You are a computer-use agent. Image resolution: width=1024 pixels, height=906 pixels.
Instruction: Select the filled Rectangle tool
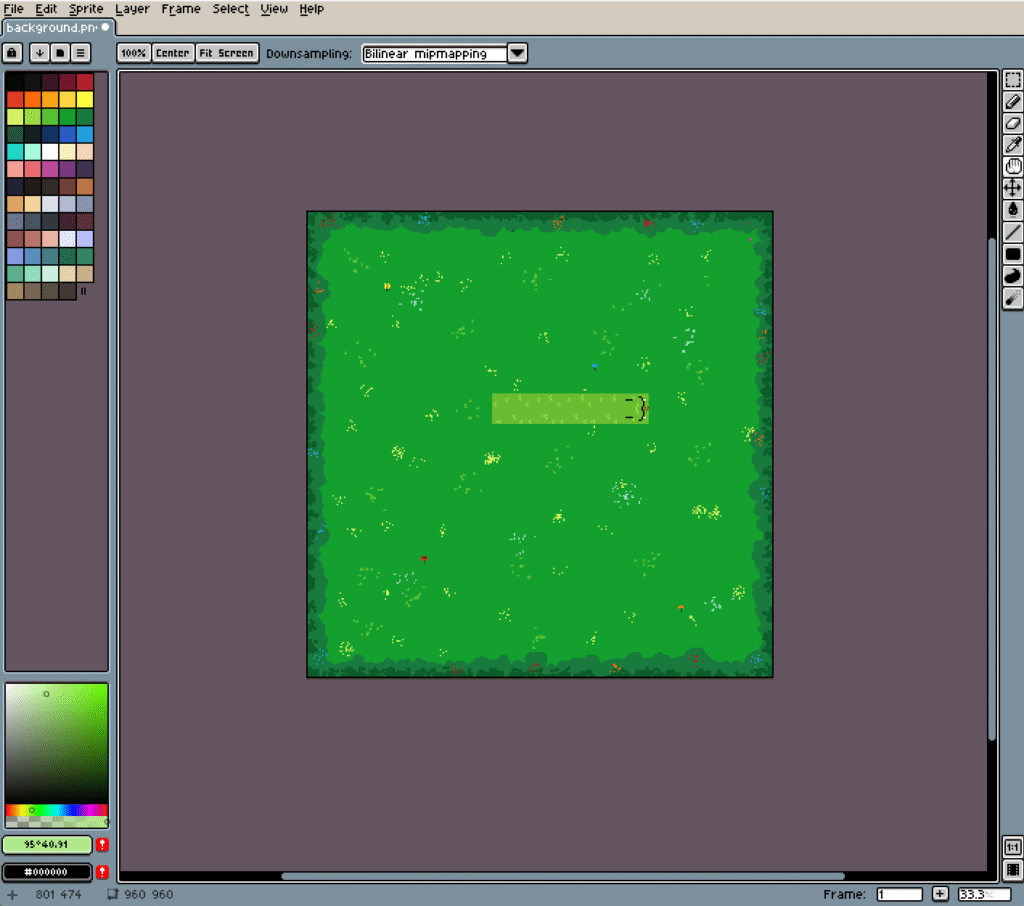tap(1012, 254)
